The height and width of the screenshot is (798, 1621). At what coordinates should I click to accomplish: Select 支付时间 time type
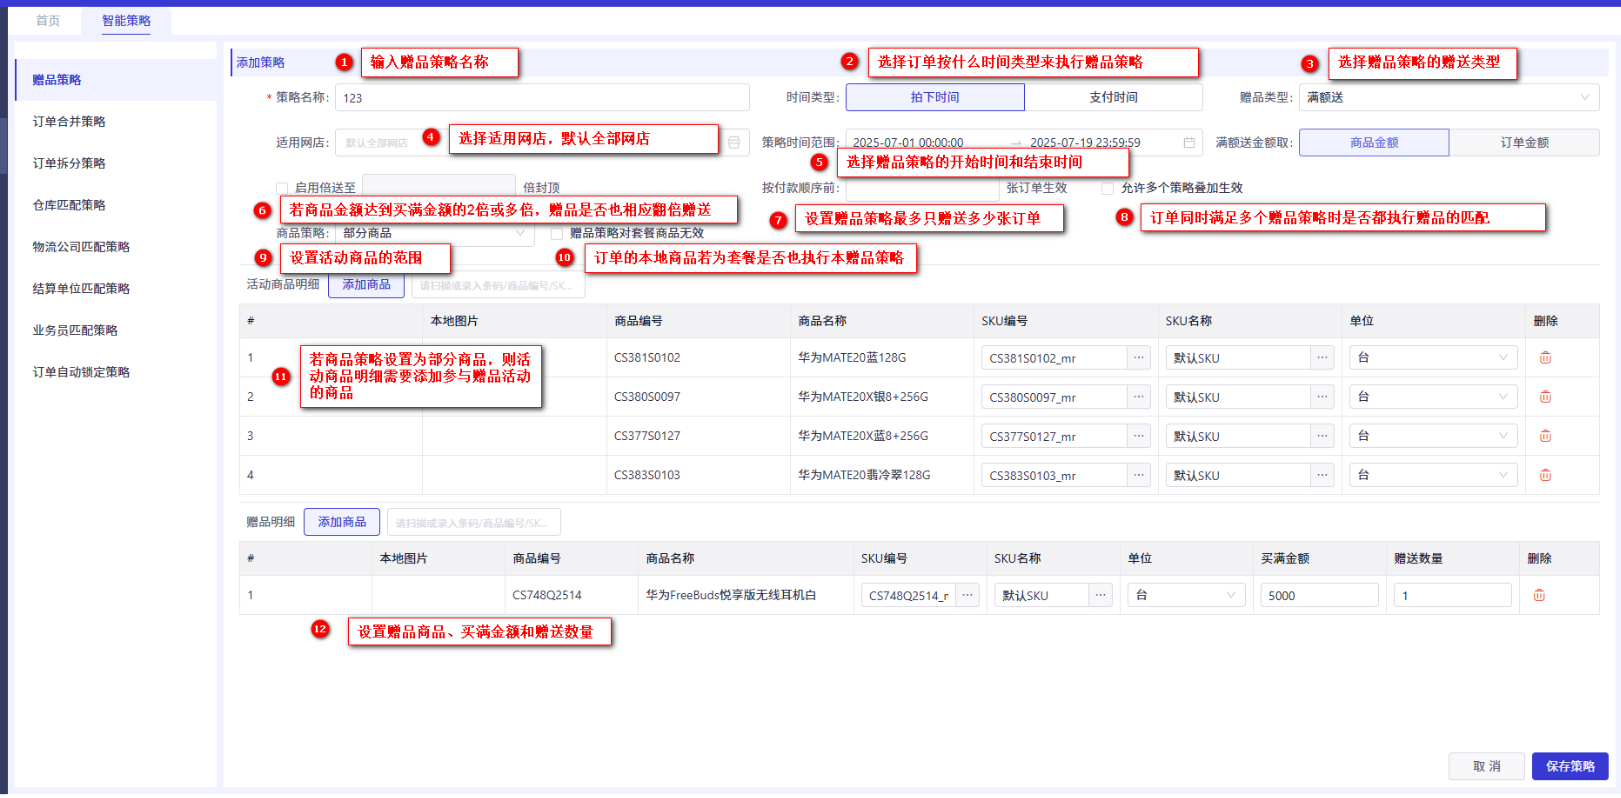point(1113,97)
